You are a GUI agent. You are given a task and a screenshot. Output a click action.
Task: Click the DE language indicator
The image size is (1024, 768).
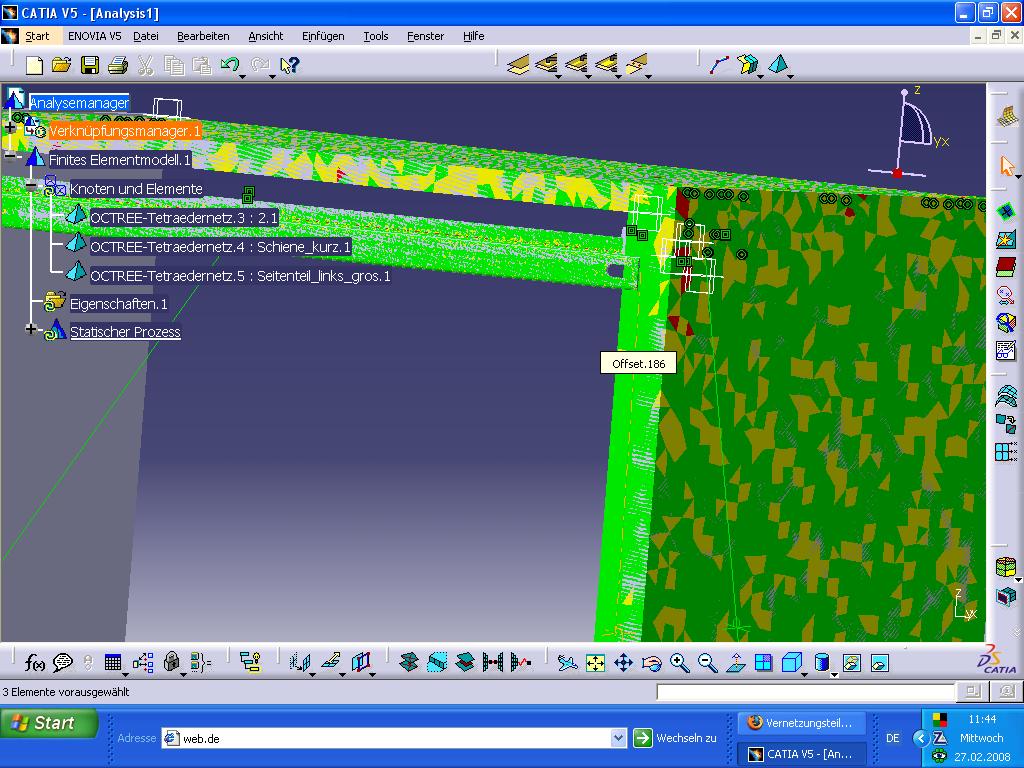pyautogui.click(x=893, y=738)
